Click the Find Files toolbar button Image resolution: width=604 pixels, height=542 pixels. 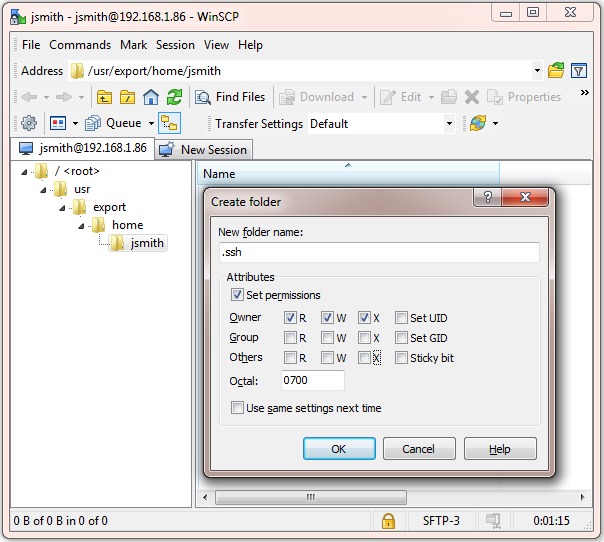pos(230,97)
